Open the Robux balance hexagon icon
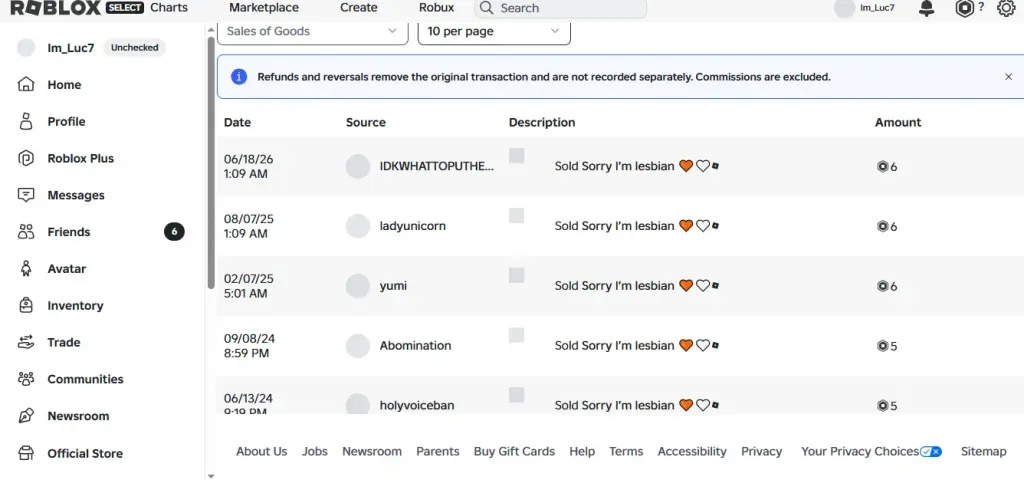This screenshot has width=1024, height=480. click(965, 8)
